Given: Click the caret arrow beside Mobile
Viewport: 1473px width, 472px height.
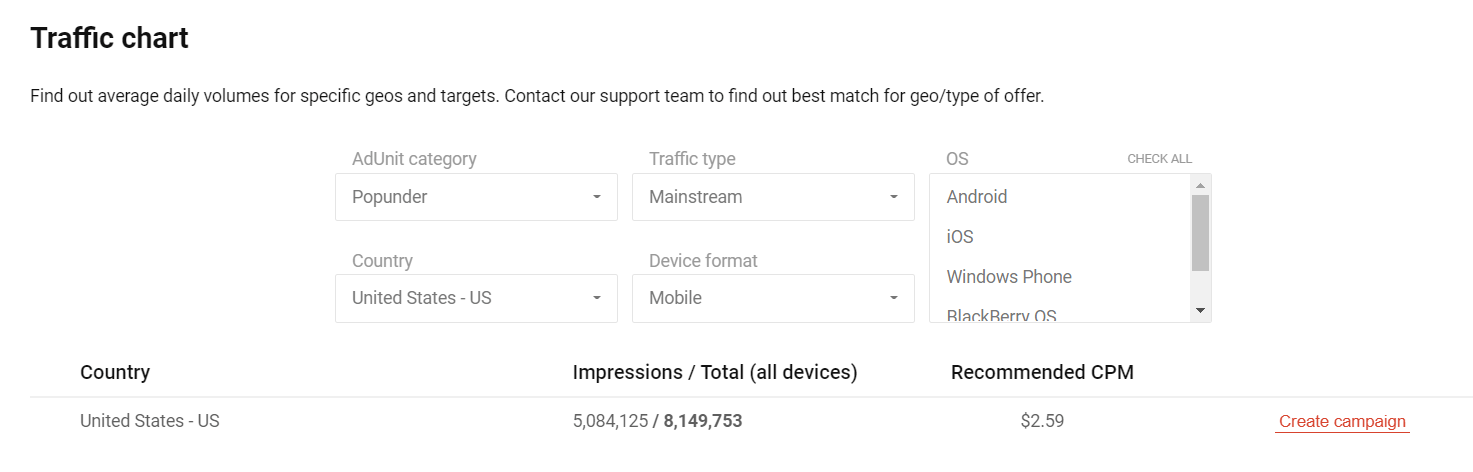Looking at the screenshot, I should (x=894, y=298).
